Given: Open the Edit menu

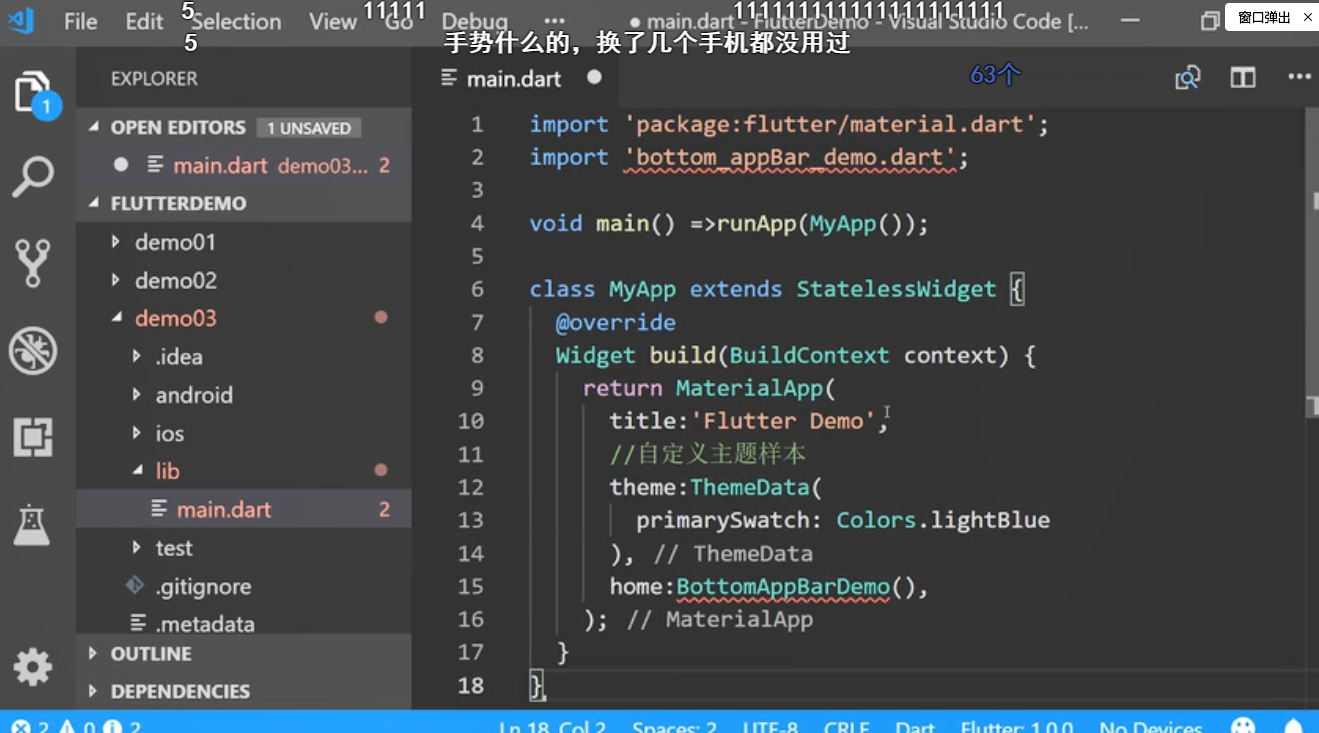Looking at the screenshot, I should point(144,21).
